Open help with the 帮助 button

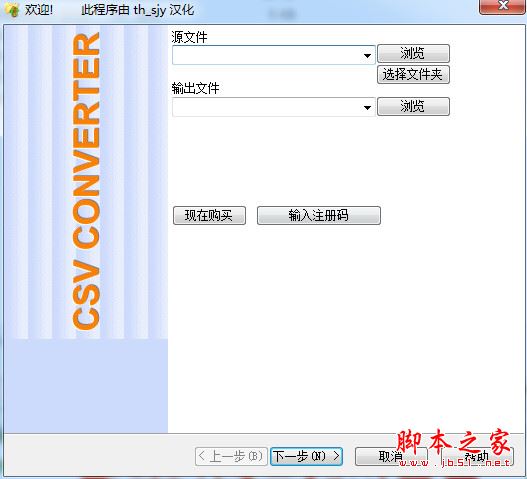477,456
